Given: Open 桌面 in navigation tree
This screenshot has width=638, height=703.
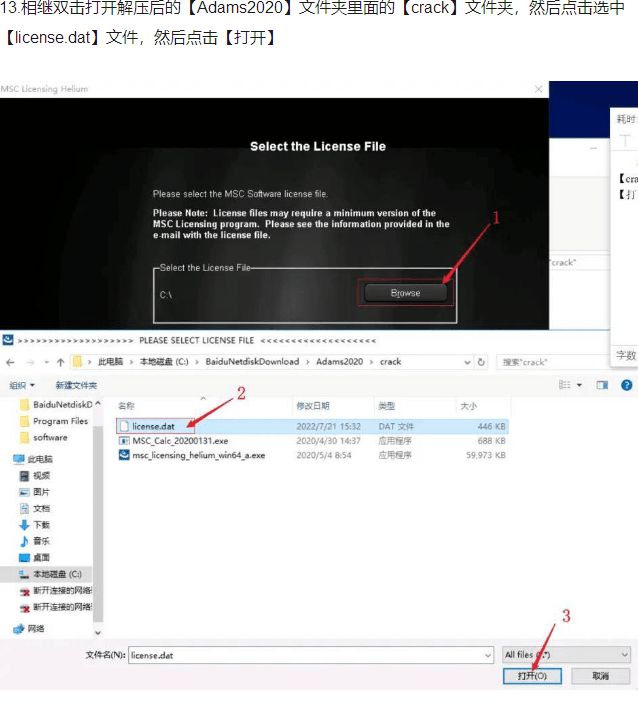Looking at the screenshot, I should [x=35, y=557].
